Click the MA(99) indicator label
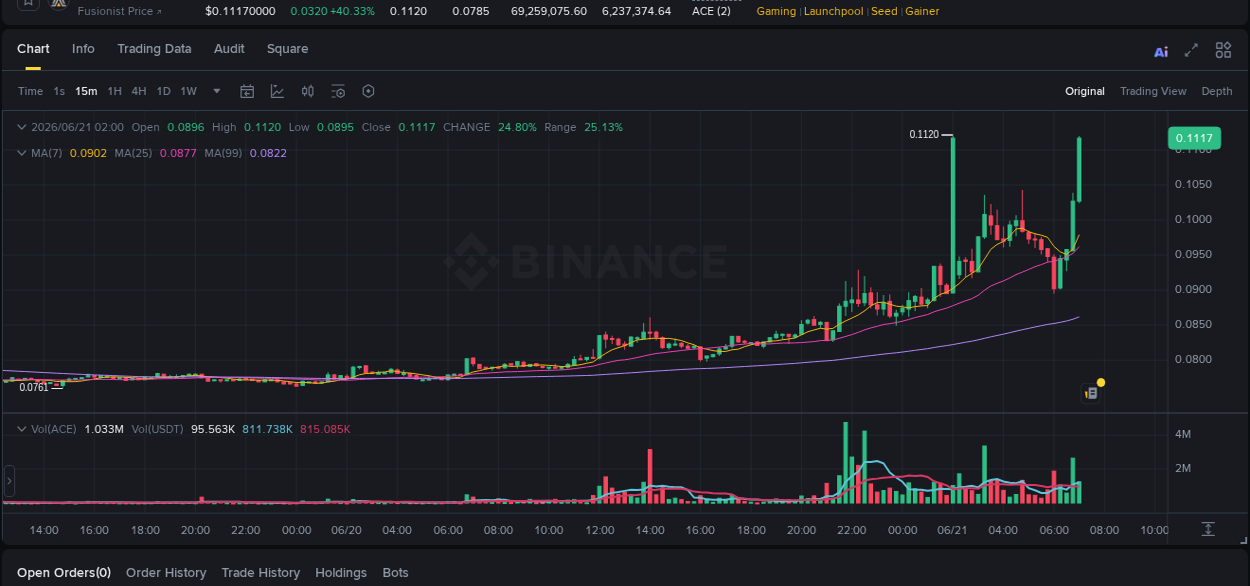 click(x=223, y=153)
